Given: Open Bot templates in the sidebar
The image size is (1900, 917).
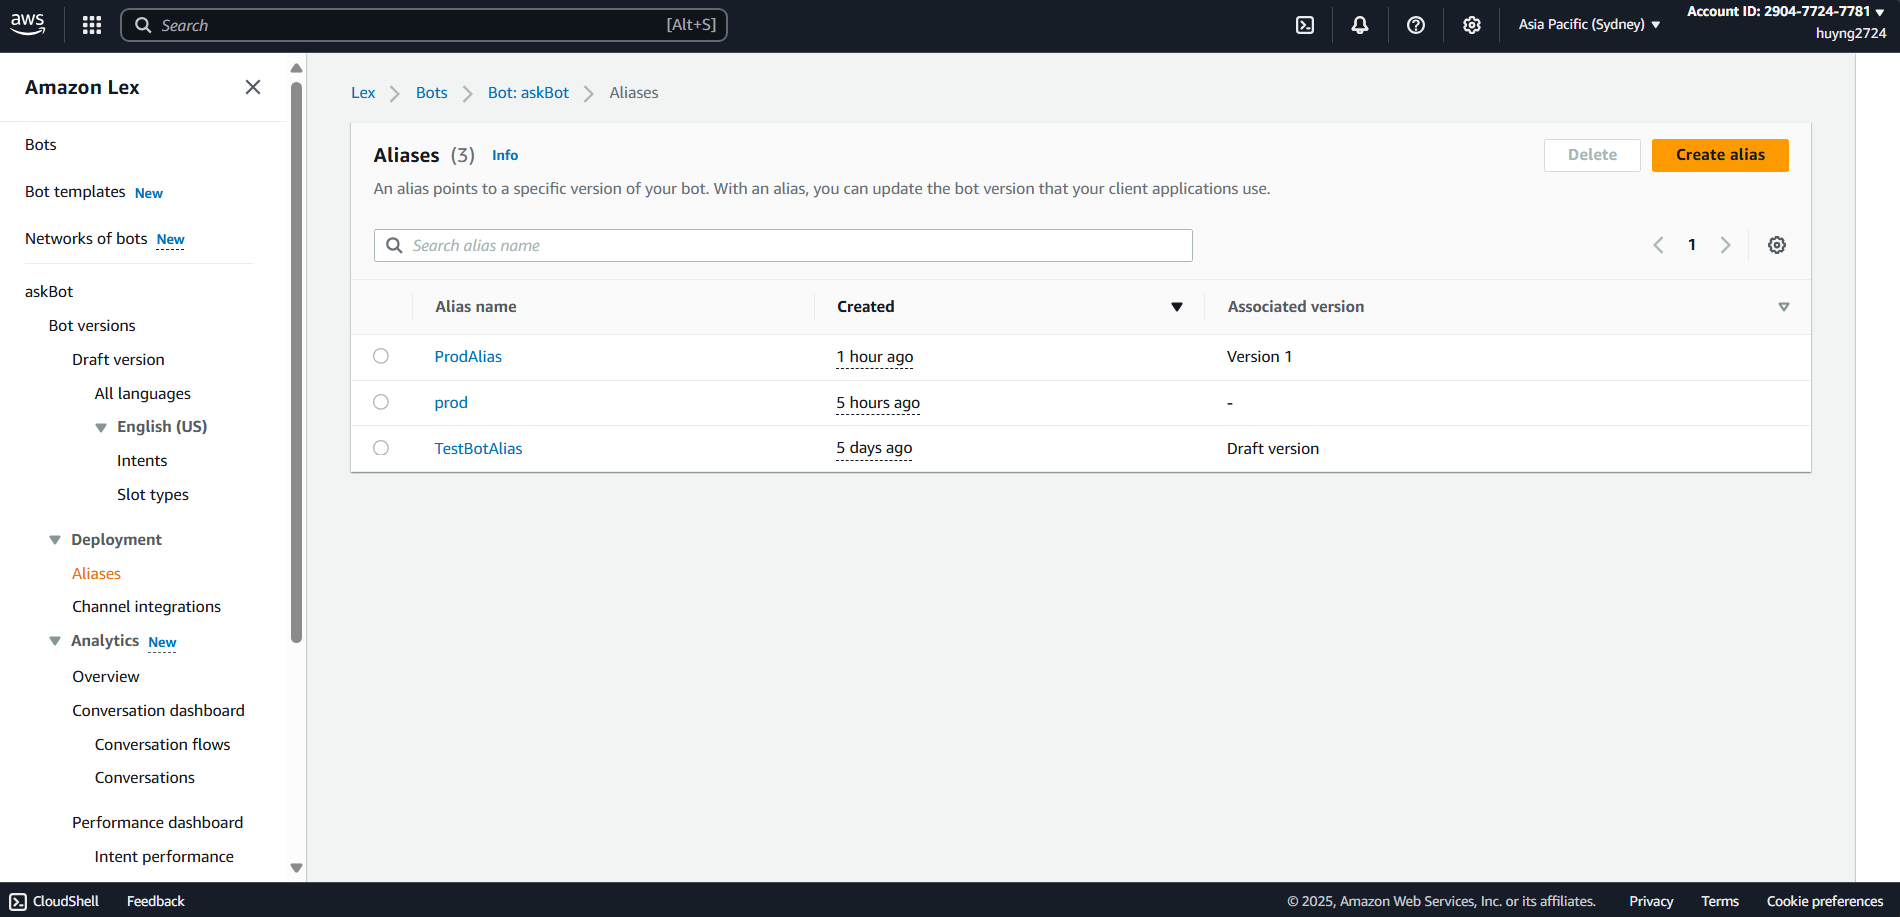Looking at the screenshot, I should click(x=75, y=192).
